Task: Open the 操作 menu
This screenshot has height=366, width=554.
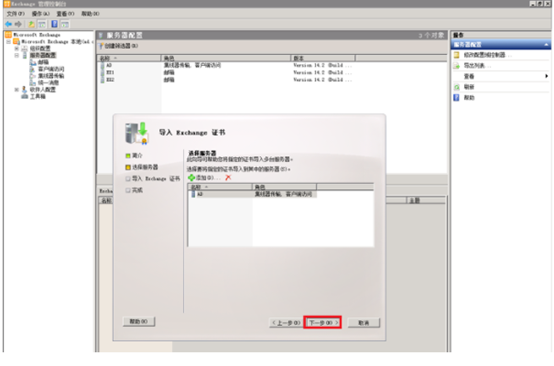Action: 41,14
